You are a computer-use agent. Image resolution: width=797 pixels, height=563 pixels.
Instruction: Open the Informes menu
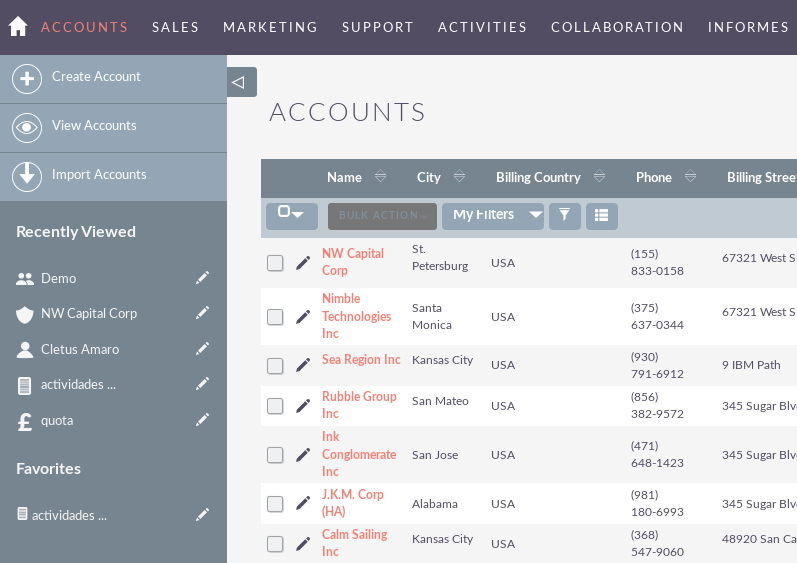(x=748, y=27)
